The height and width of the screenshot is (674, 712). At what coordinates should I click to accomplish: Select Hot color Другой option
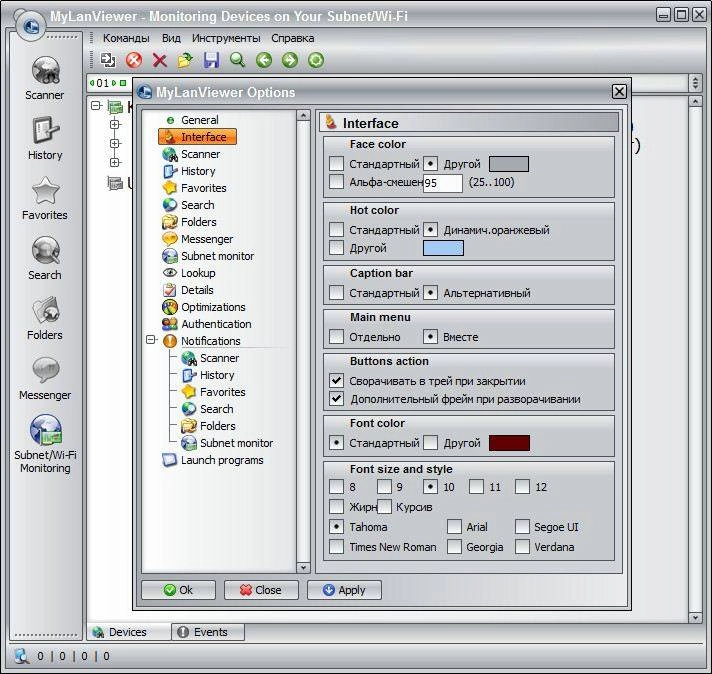pos(336,248)
